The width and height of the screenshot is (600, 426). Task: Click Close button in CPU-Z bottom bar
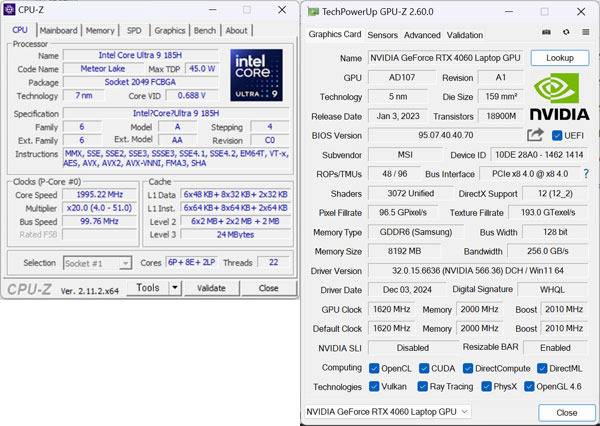pos(269,288)
